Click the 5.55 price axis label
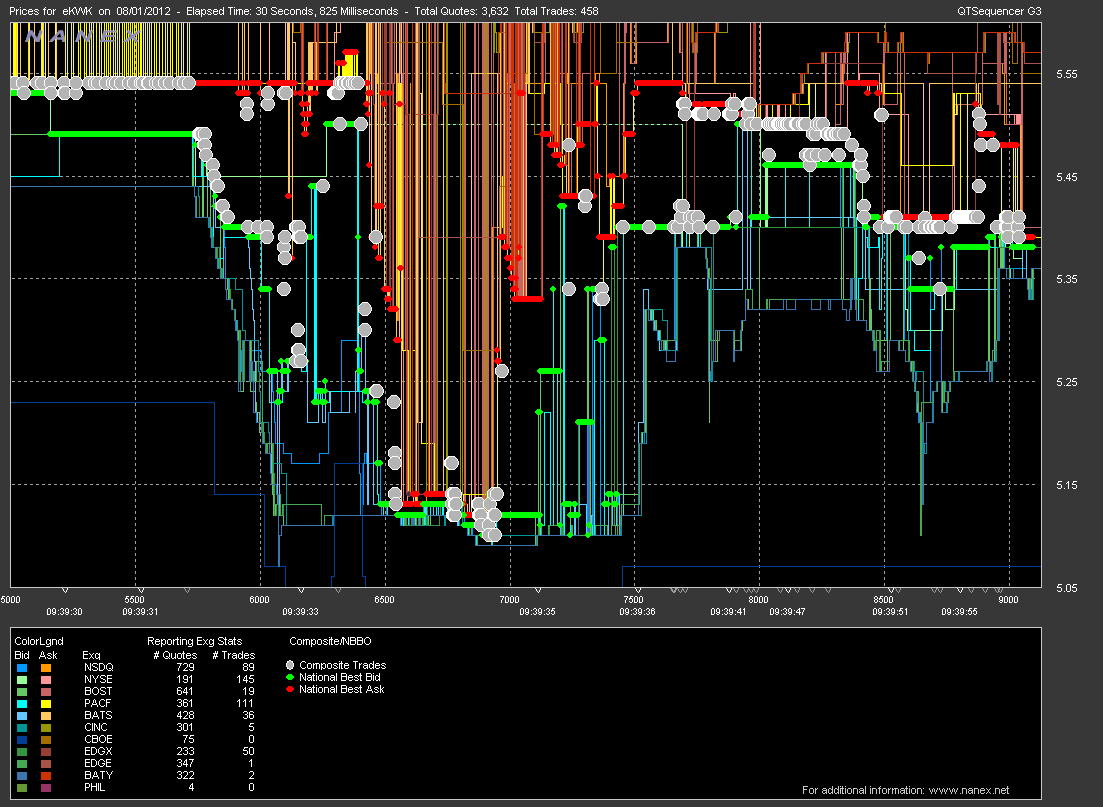 [1066, 74]
